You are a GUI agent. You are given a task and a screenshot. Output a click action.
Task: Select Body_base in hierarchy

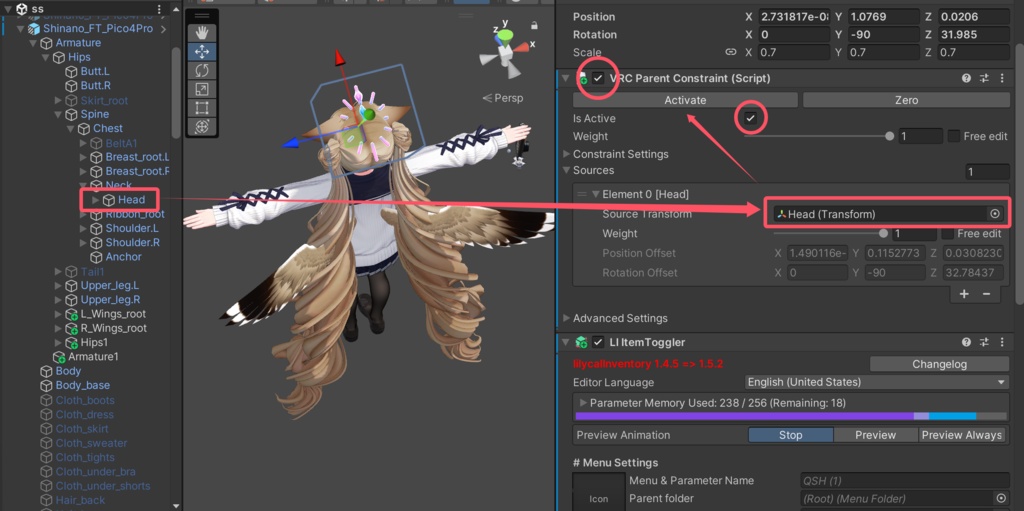click(83, 386)
